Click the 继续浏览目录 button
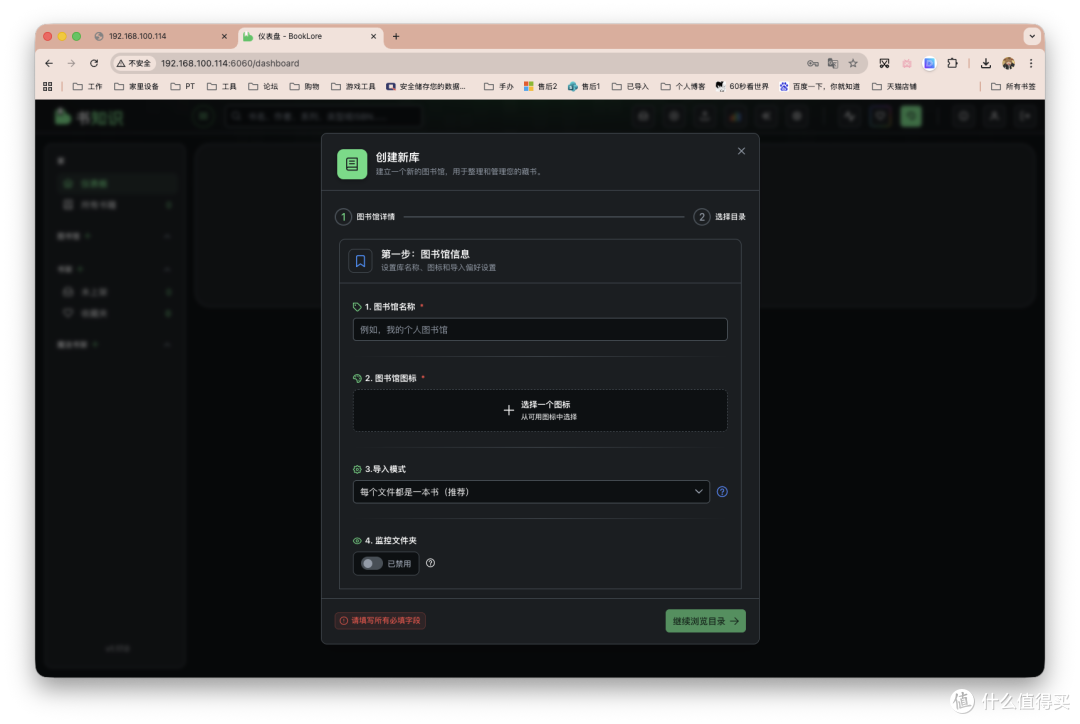This screenshot has height=724, width=1080. point(705,621)
